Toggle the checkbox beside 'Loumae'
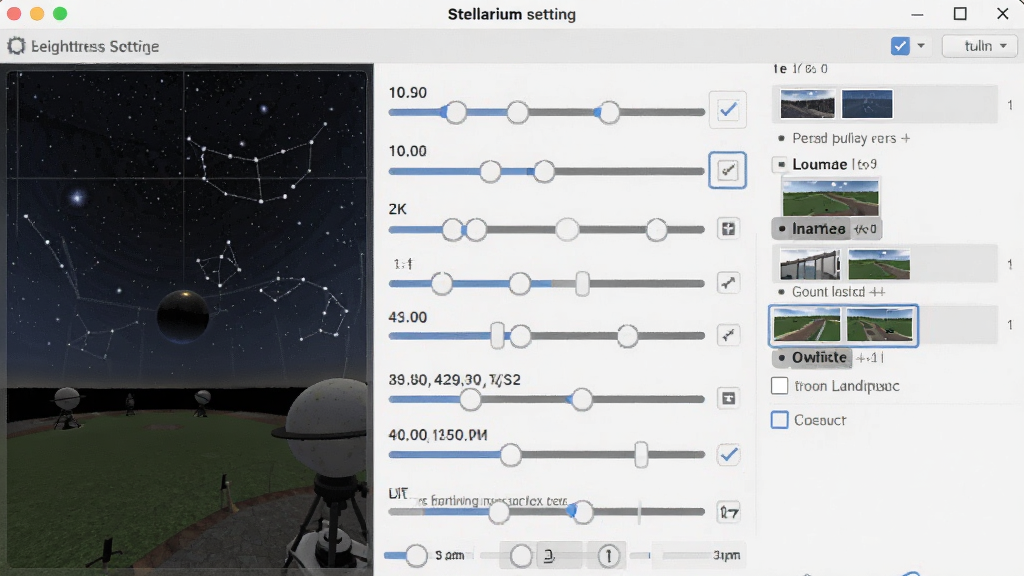This screenshot has height=576, width=1024. click(x=781, y=164)
